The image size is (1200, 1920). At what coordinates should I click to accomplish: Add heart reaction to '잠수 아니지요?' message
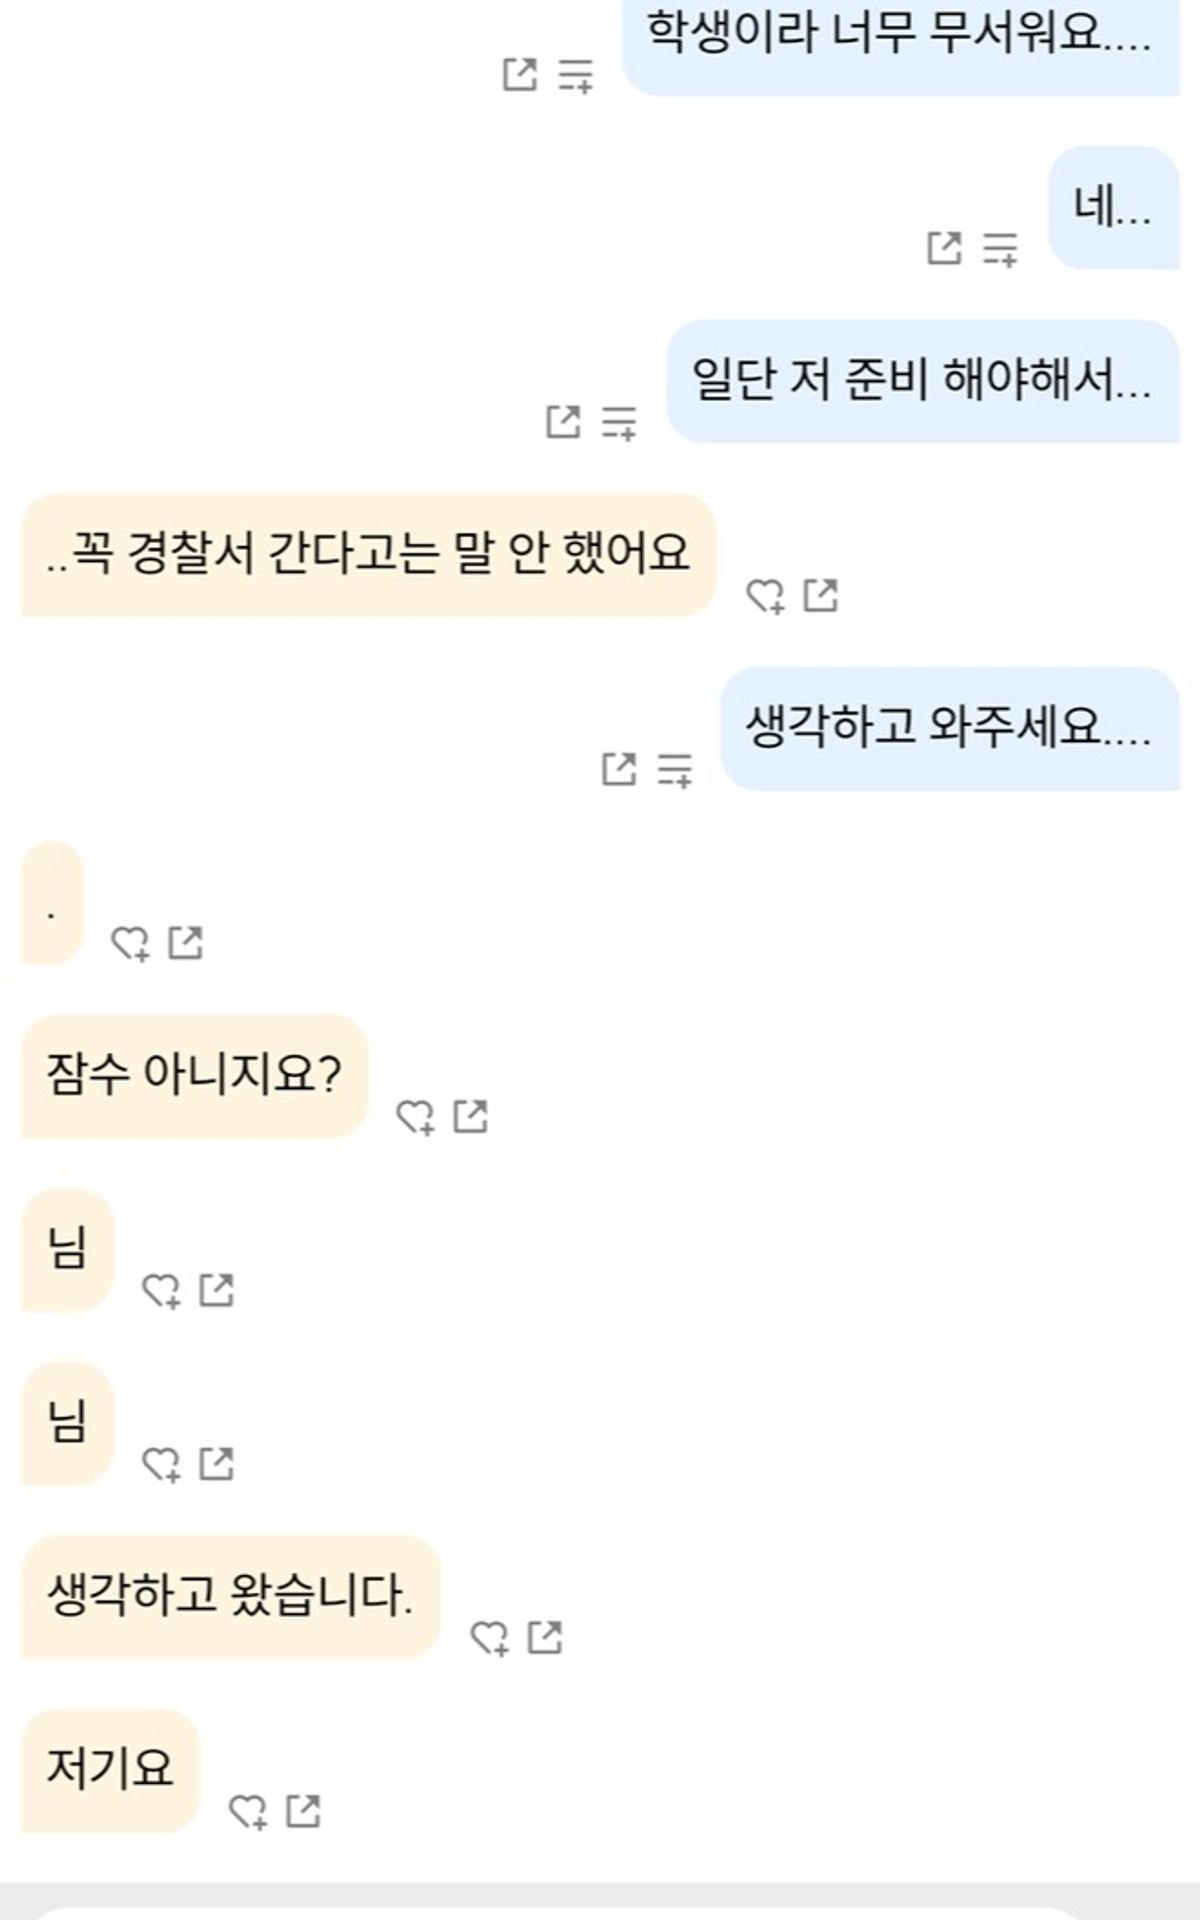pyautogui.click(x=415, y=1117)
